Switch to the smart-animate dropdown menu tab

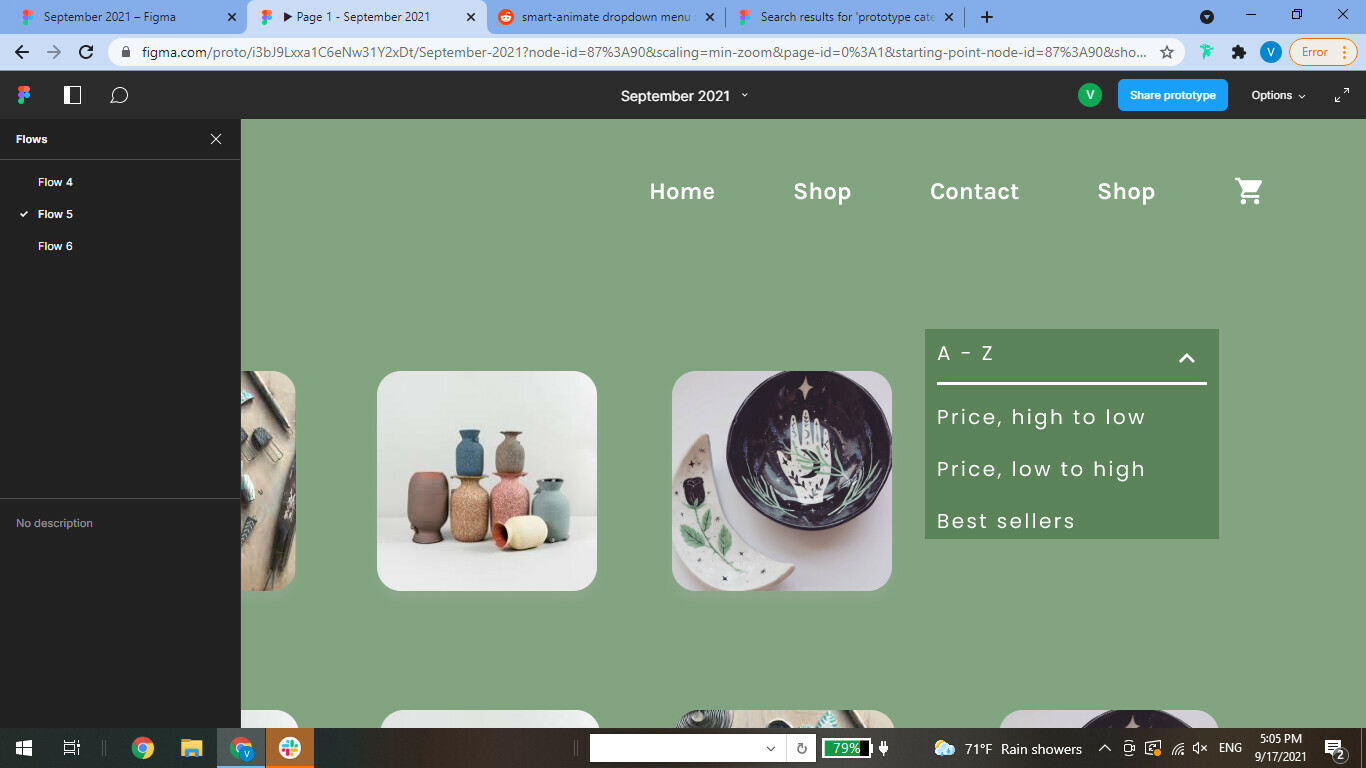(x=606, y=17)
